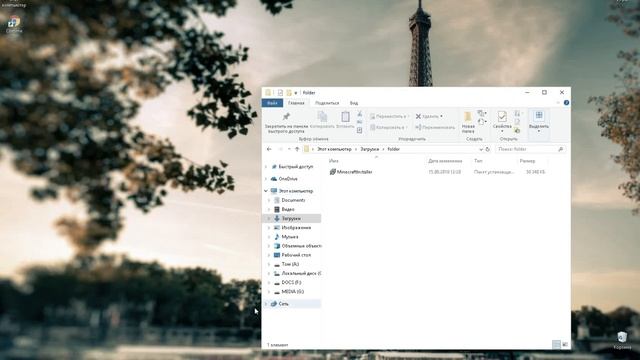Select Объемные объекты in navigation pane
Image resolution: width=640 pixels, height=360 pixels.
point(301,246)
